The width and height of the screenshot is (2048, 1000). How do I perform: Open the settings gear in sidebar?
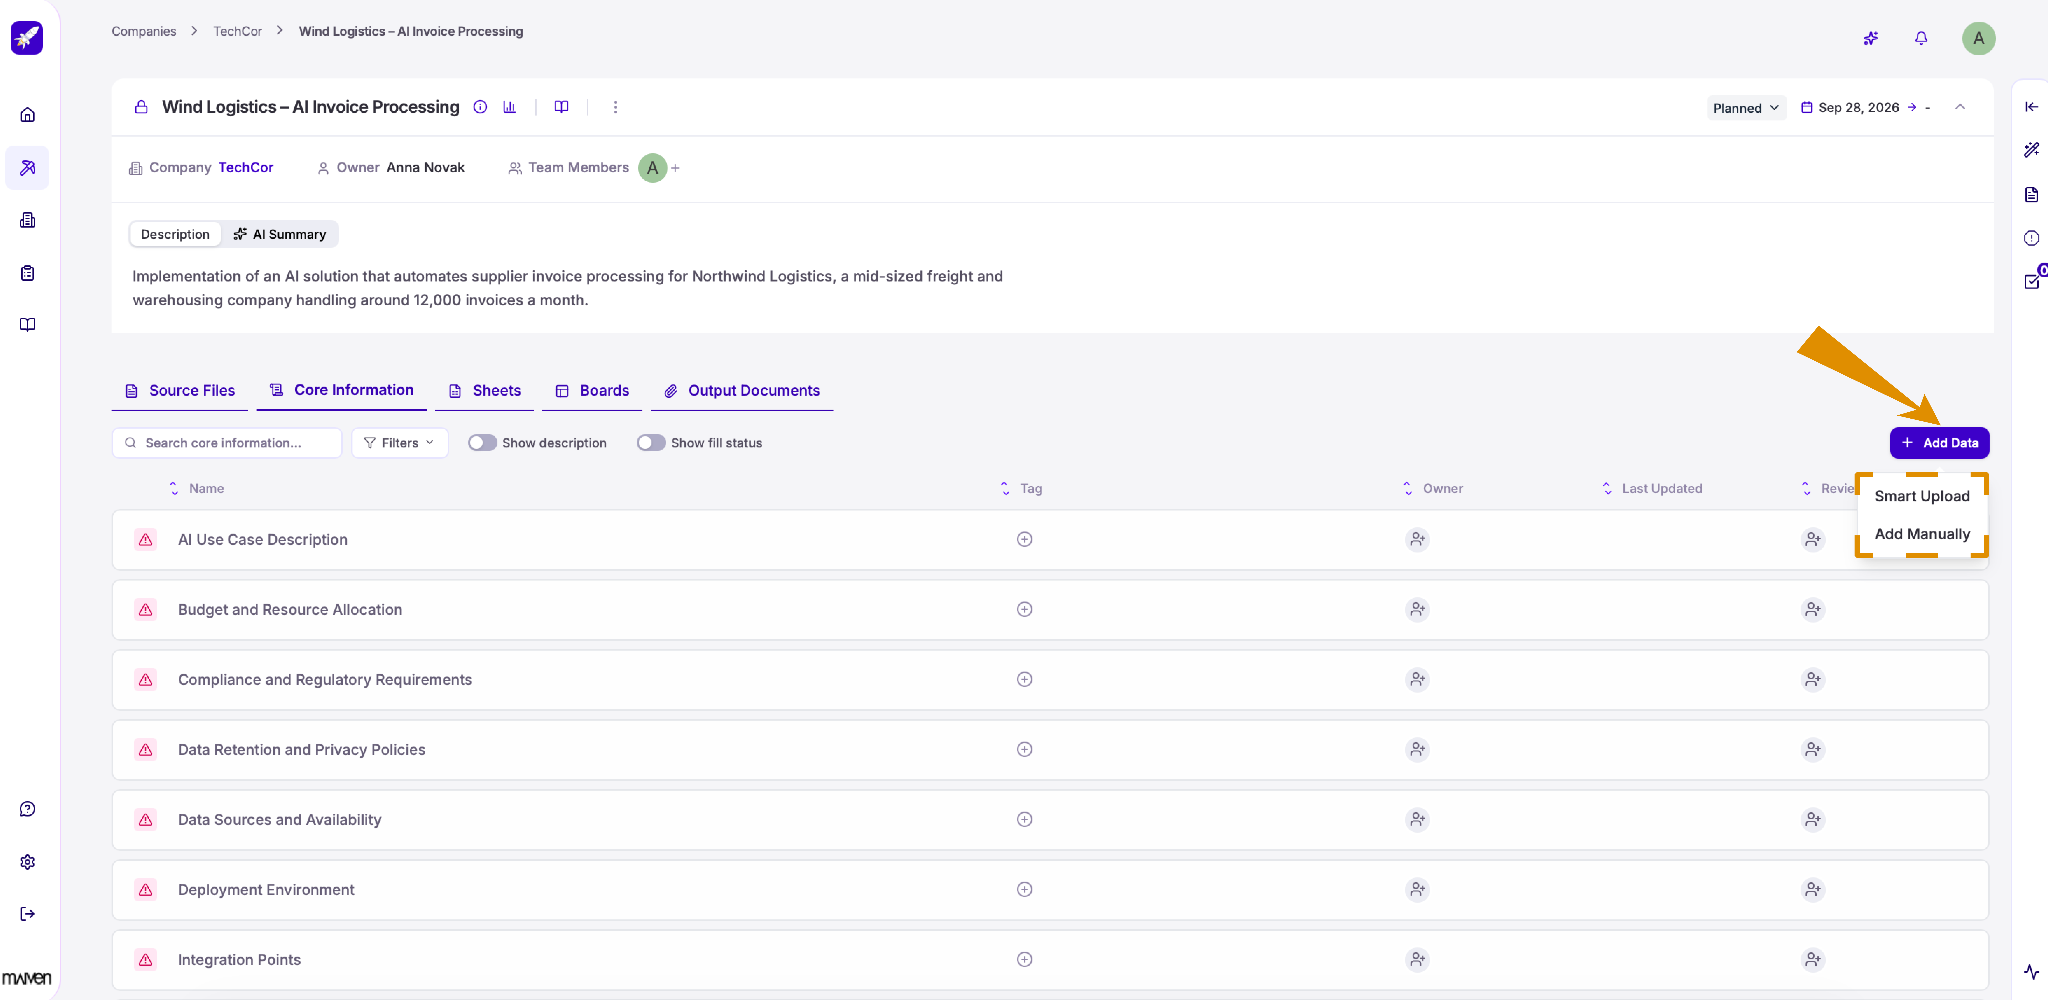28,862
